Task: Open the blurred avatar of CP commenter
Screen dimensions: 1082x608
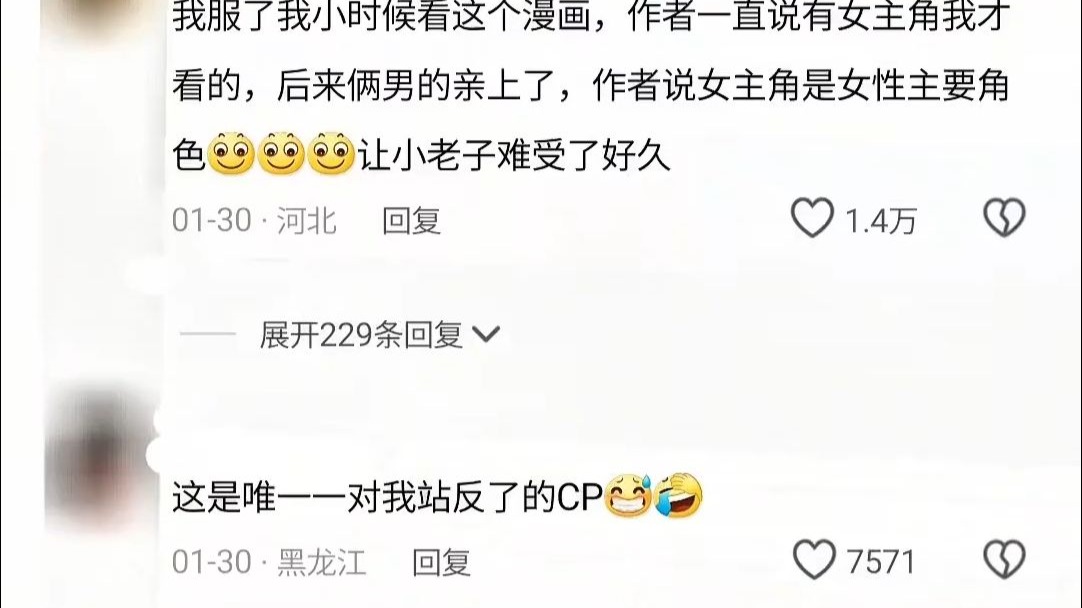Action: (102, 459)
